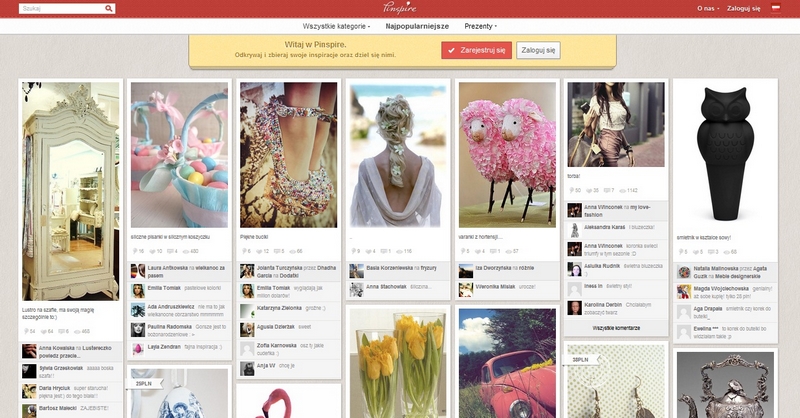Viewport: 800px width, 418px height.
Task: Click the red Zarejestruj się button
Action: pos(477,50)
